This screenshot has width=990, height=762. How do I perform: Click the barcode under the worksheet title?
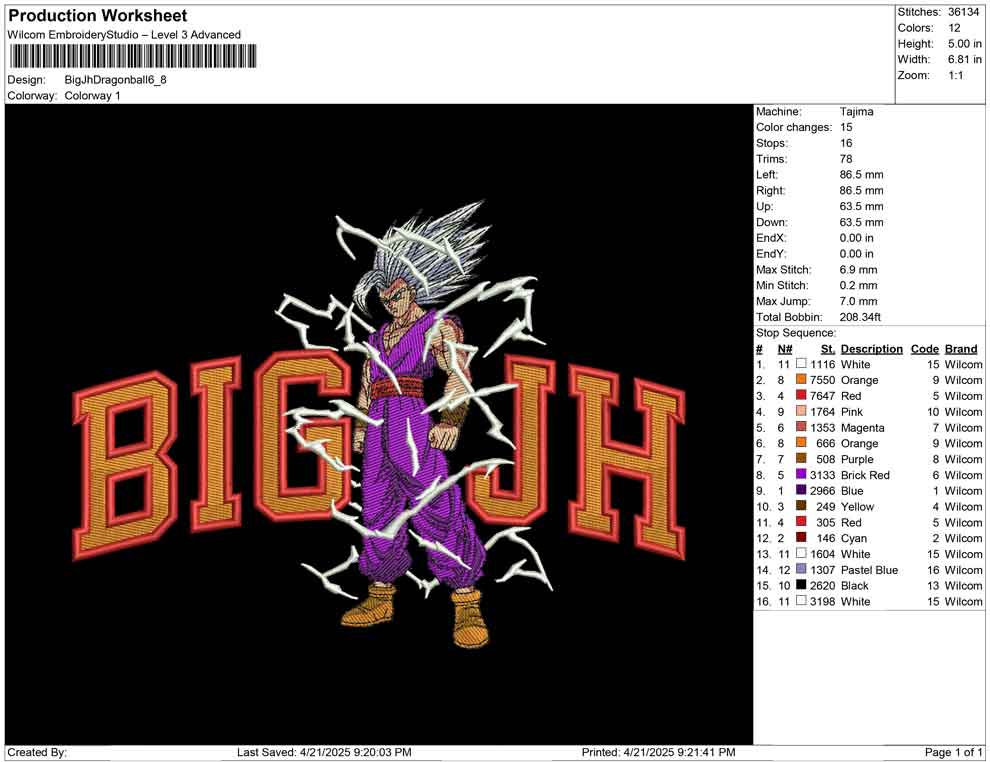[133, 56]
